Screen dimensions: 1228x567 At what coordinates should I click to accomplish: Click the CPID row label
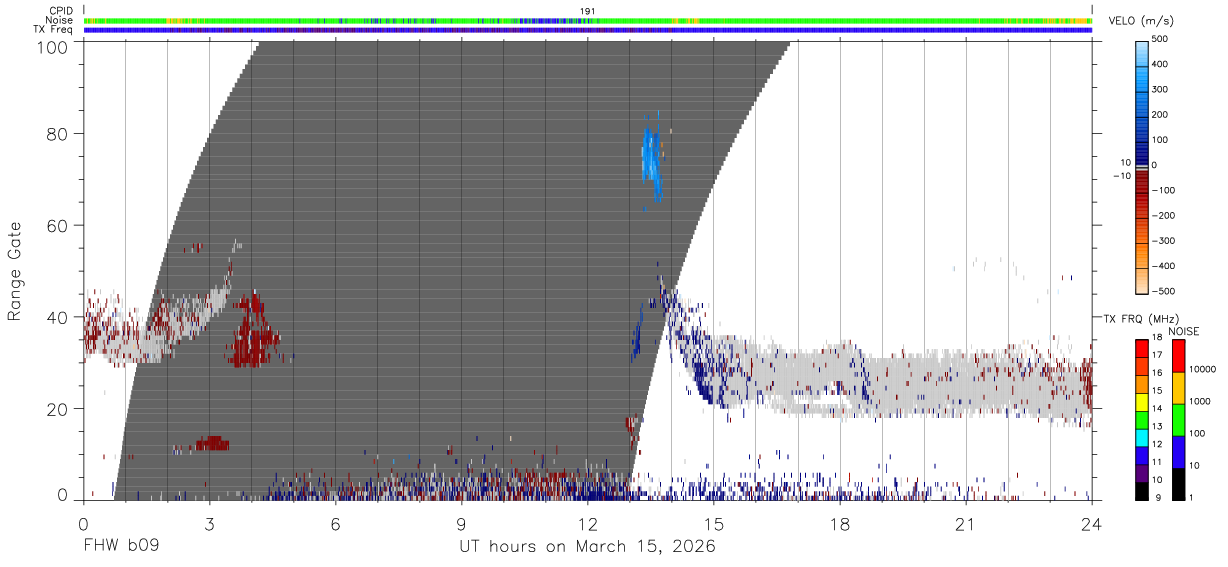[x=60, y=11]
